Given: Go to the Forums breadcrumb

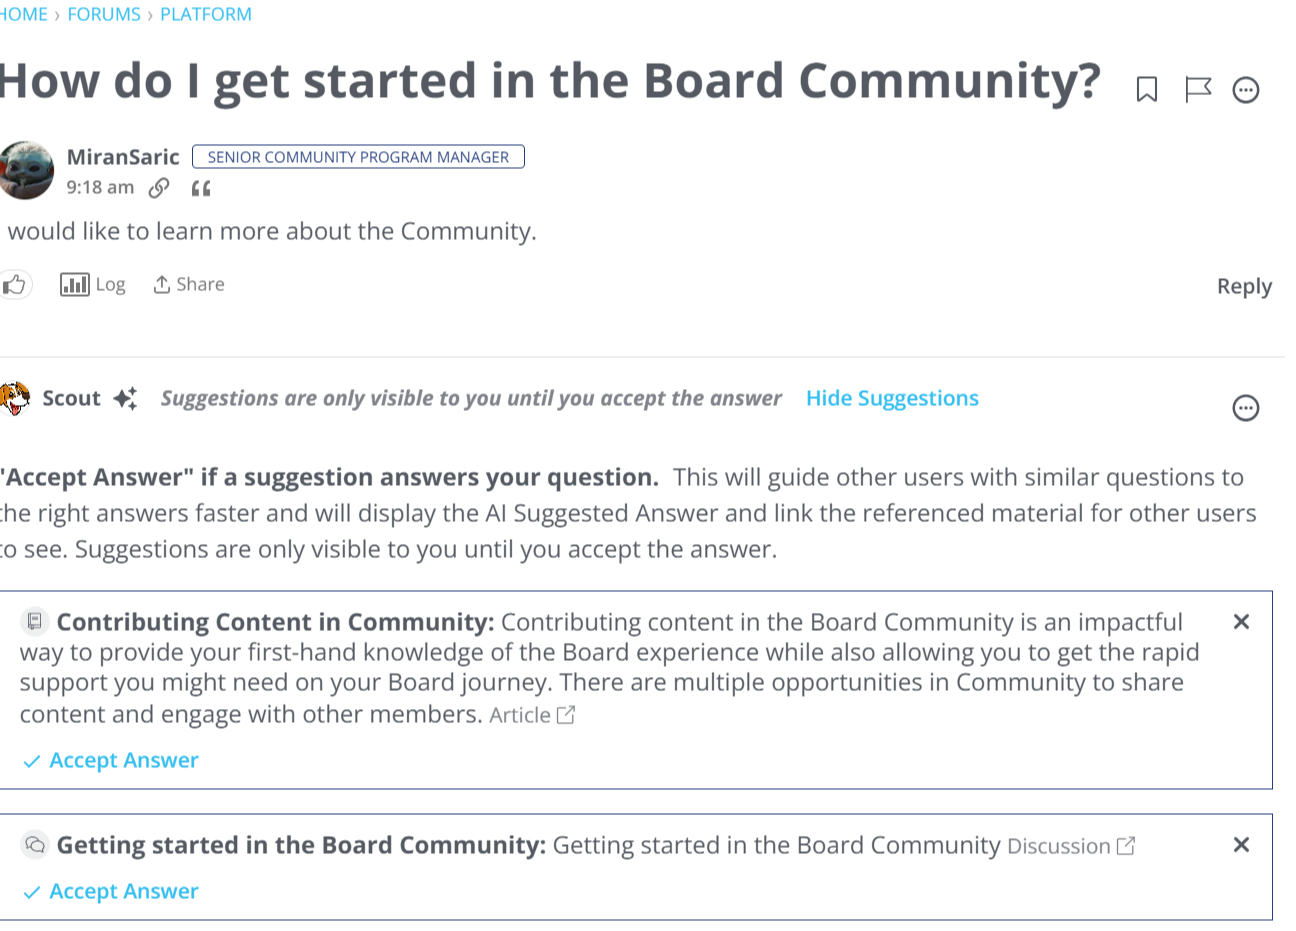Looking at the screenshot, I should coord(104,14).
